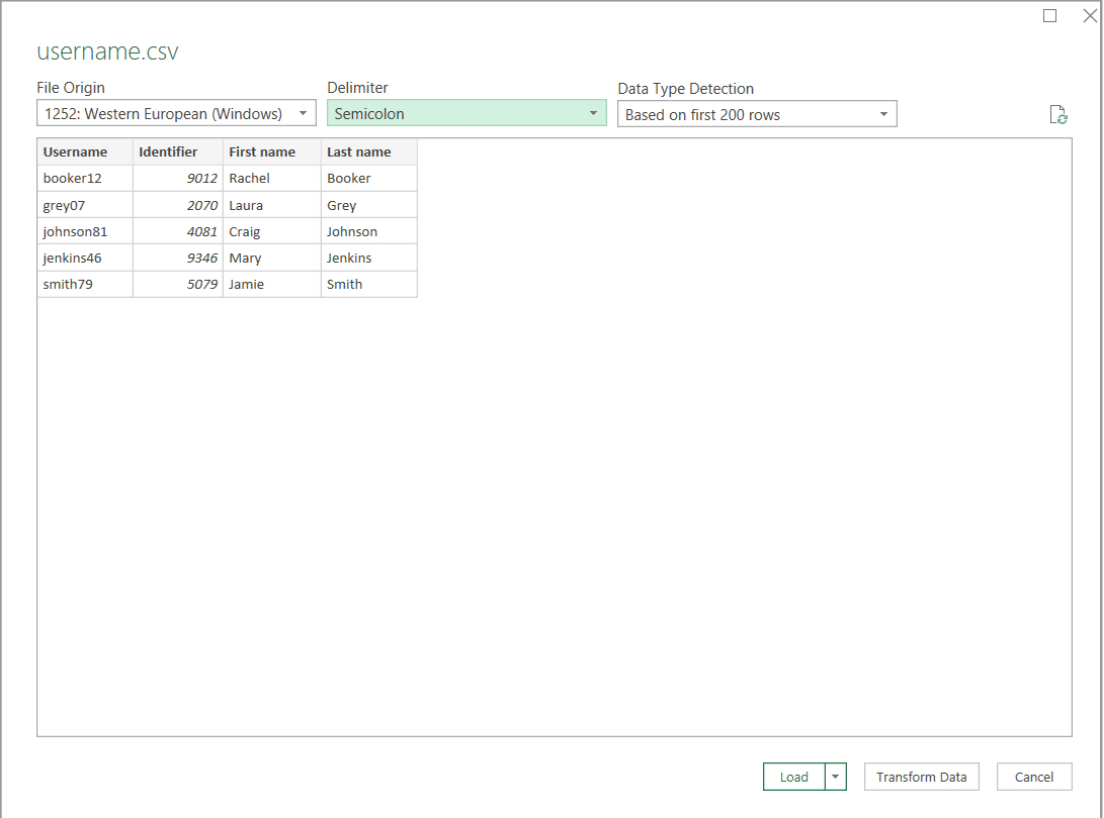Open the Delimiter dropdown

[x=594, y=113]
